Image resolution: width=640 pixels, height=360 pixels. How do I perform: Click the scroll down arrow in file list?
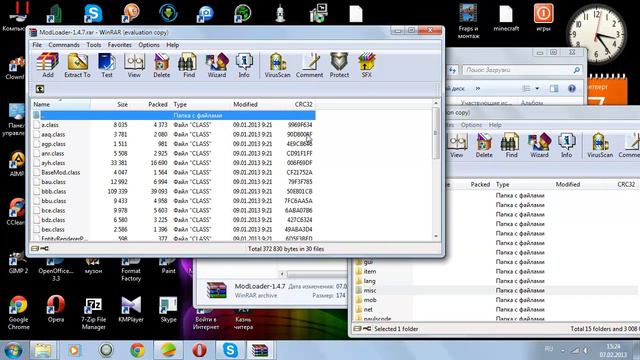click(x=436, y=236)
